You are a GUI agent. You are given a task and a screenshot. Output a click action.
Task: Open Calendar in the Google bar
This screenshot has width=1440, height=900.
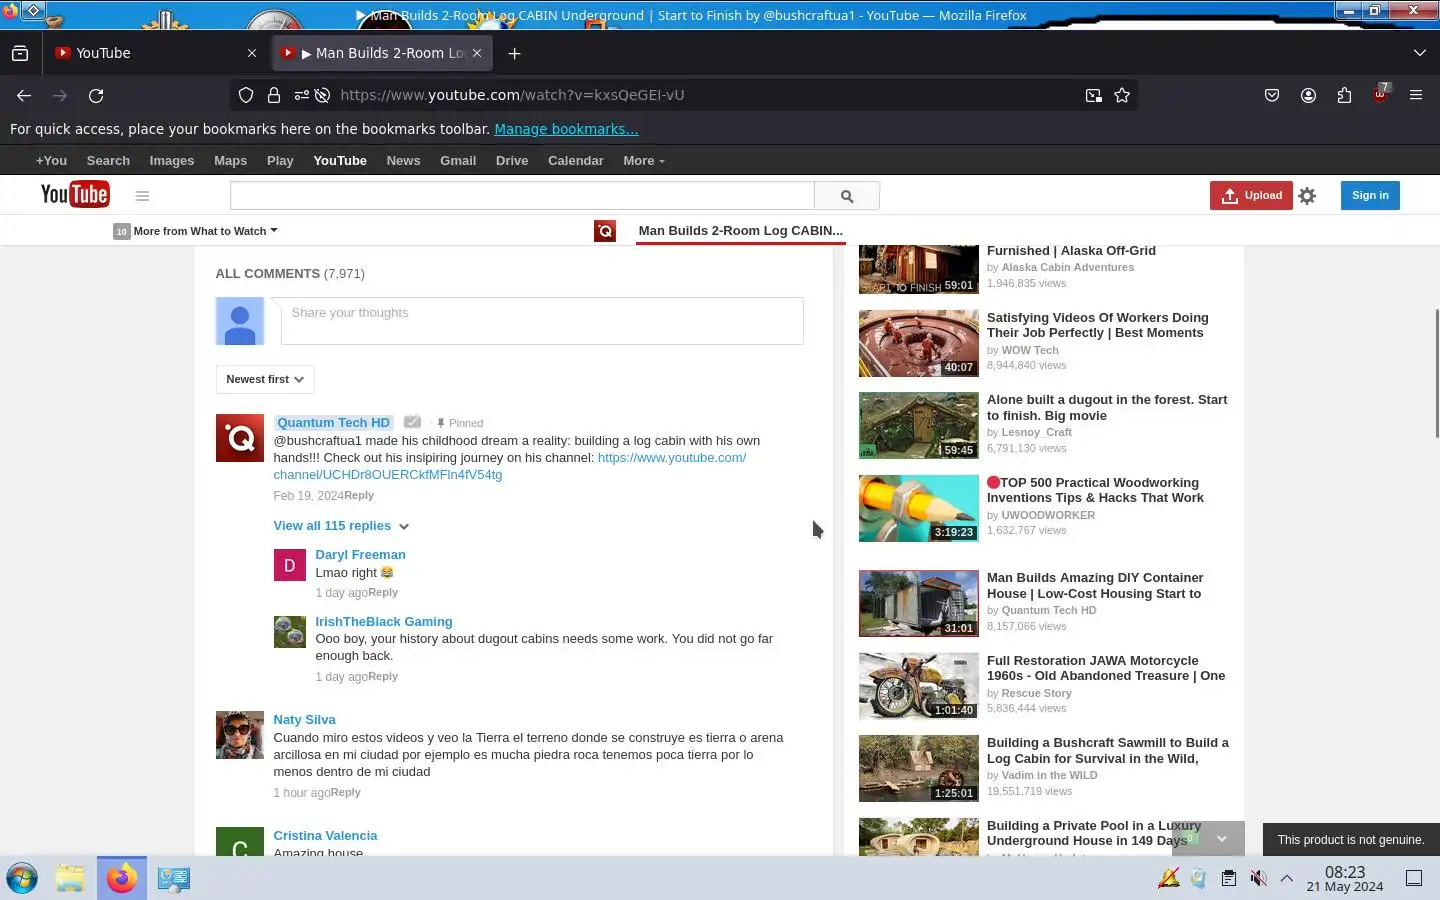tap(575, 160)
